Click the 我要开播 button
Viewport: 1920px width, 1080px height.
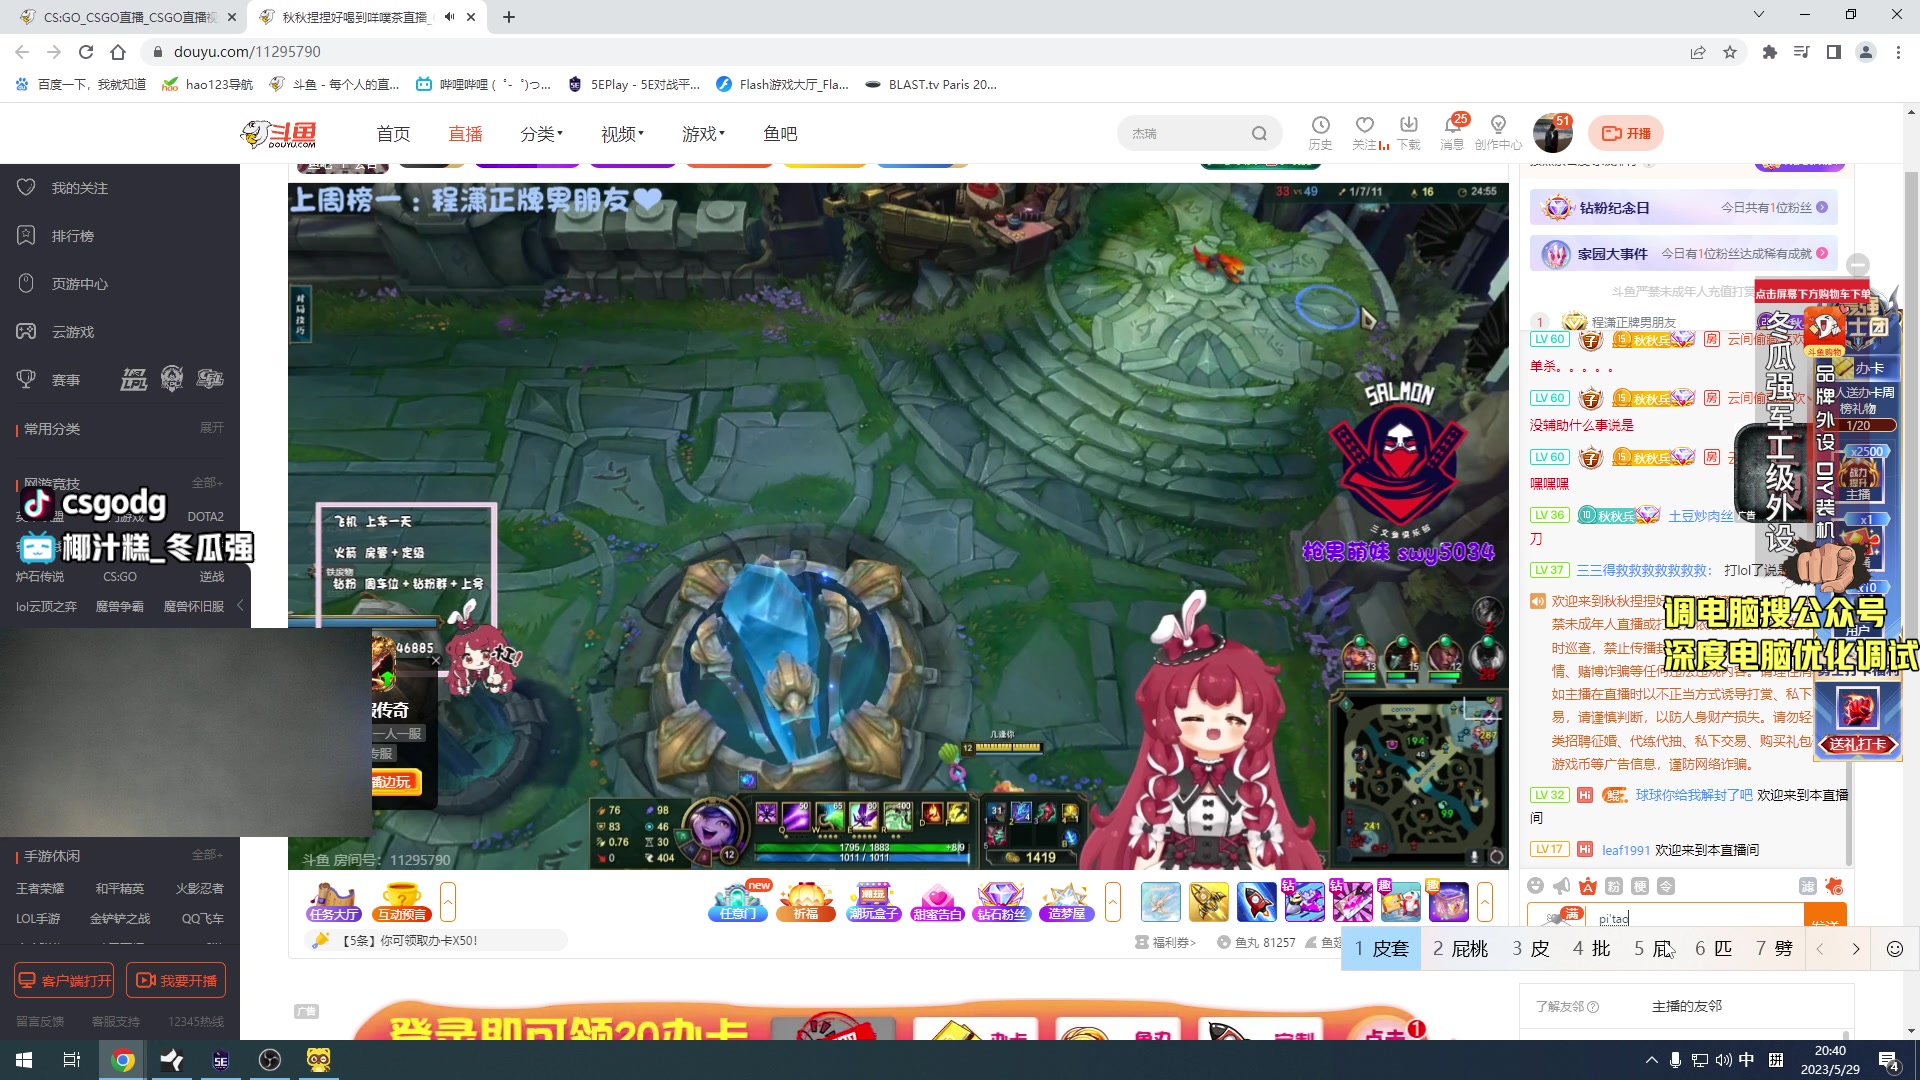[176, 980]
